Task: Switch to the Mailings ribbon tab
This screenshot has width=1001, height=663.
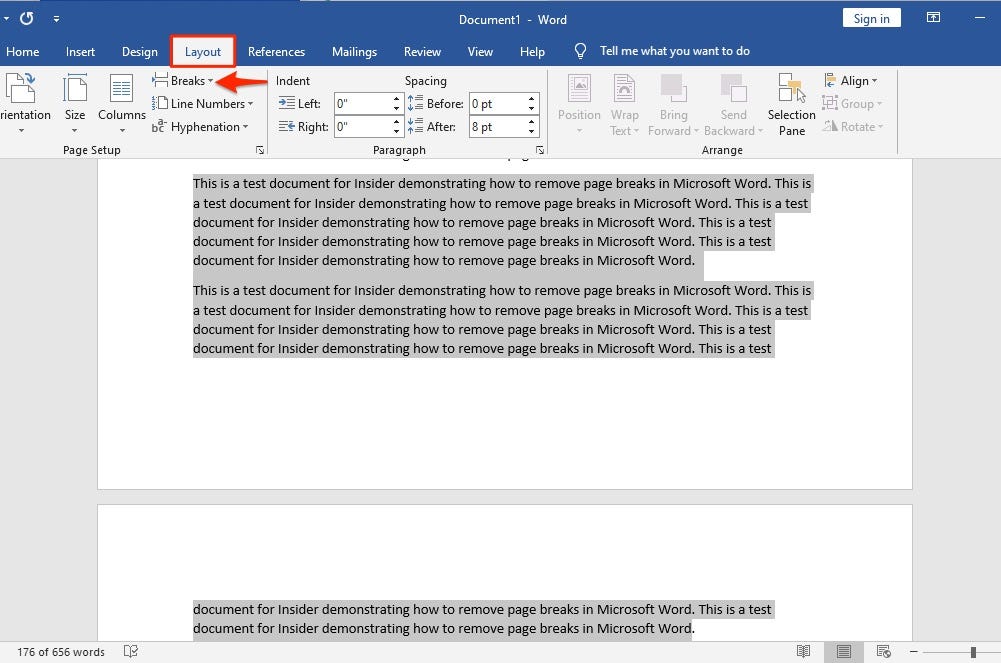Action: (354, 51)
